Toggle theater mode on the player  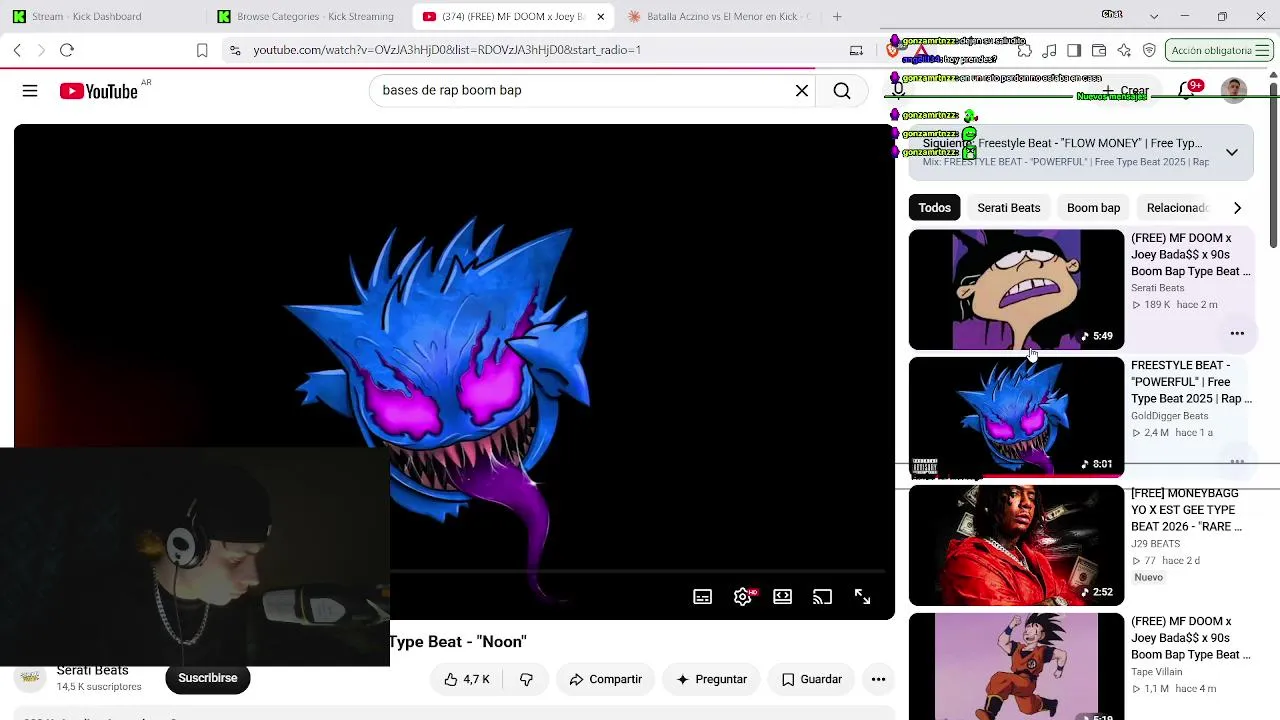tap(782, 597)
